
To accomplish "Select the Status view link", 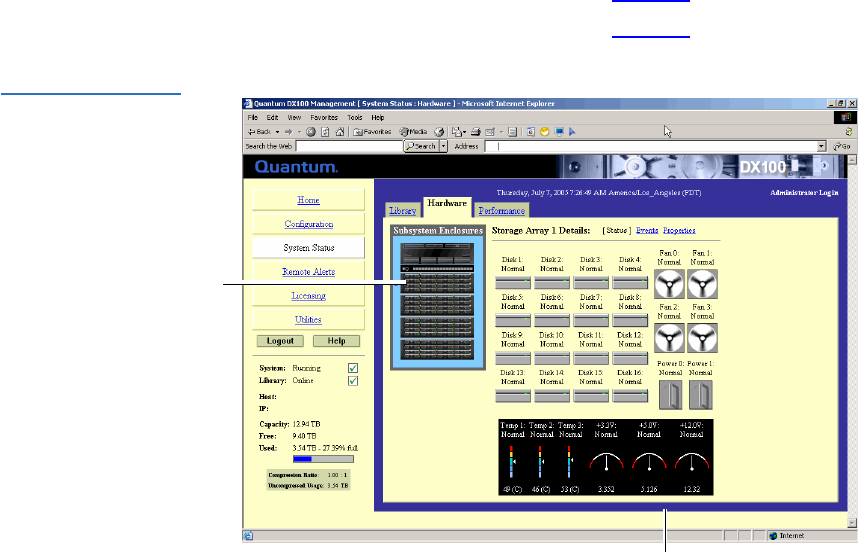I will tap(617, 231).
